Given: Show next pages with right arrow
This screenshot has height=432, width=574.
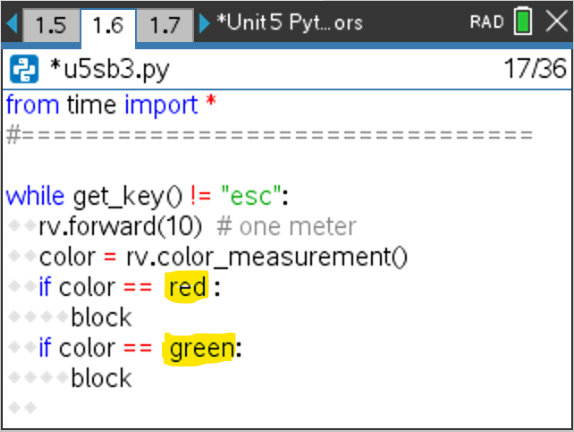Looking at the screenshot, I should (204, 23).
